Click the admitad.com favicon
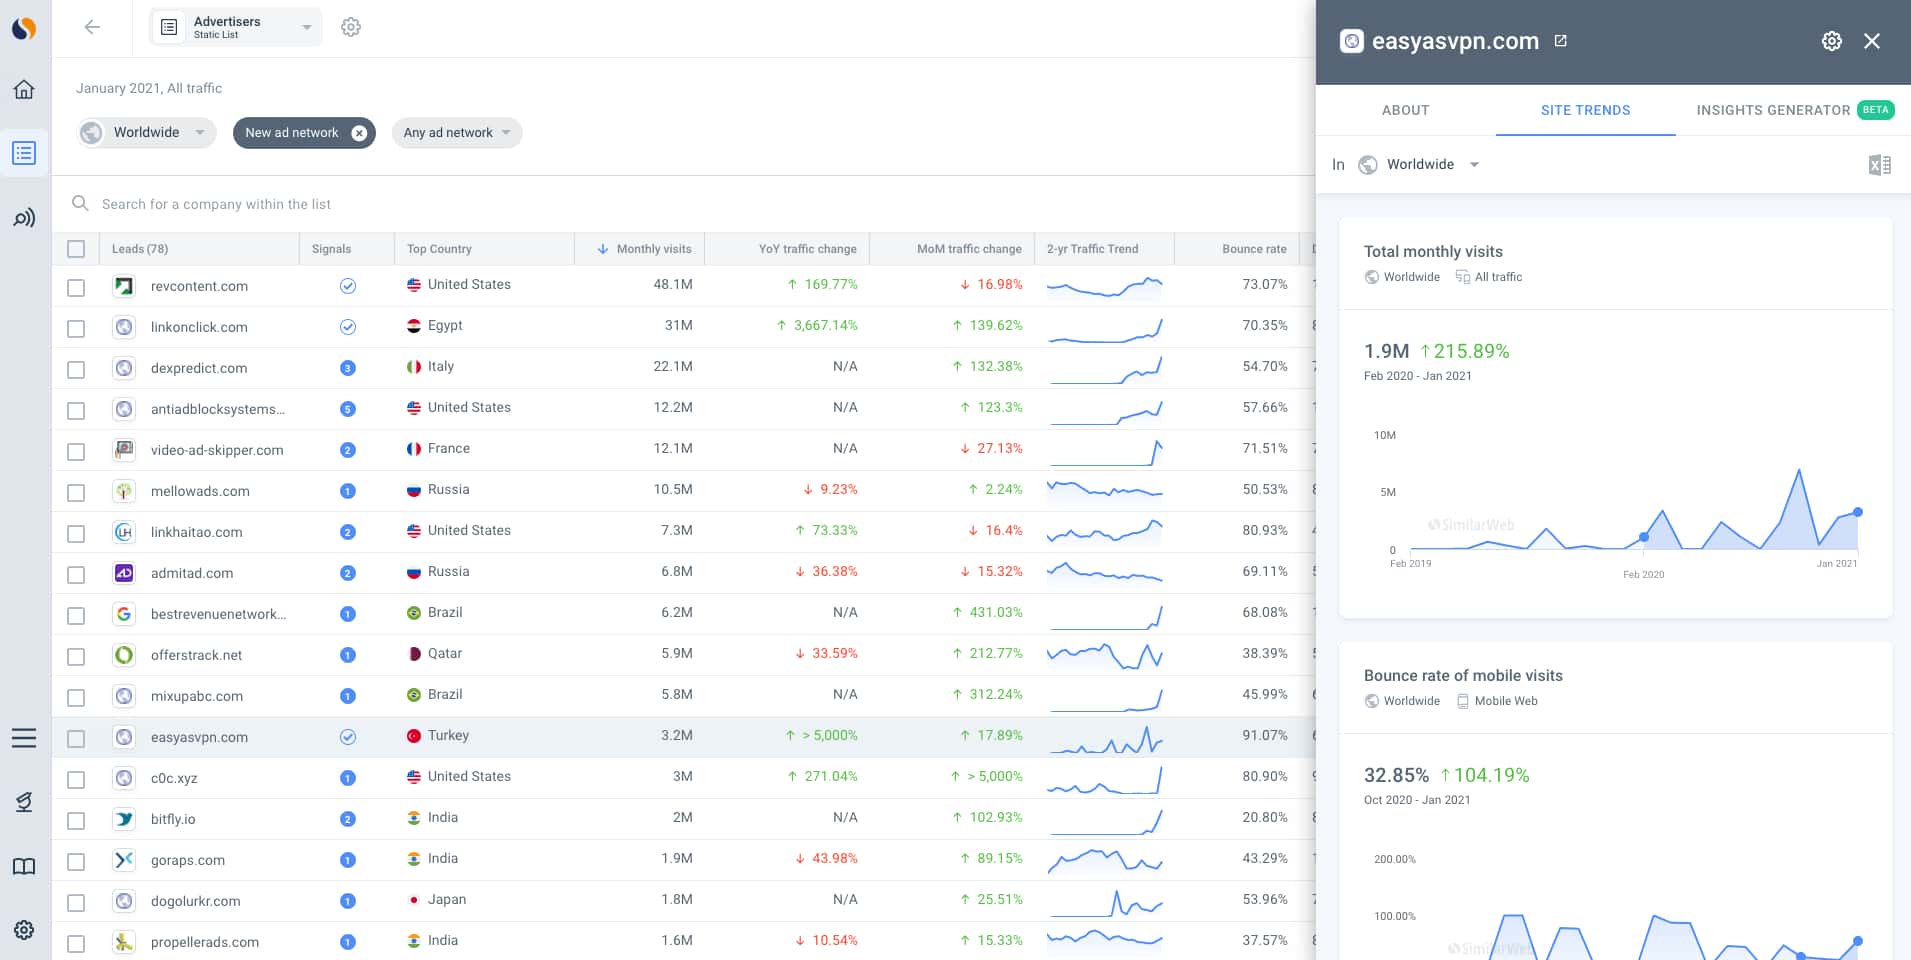Image resolution: width=1911 pixels, height=960 pixels. [124, 573]
